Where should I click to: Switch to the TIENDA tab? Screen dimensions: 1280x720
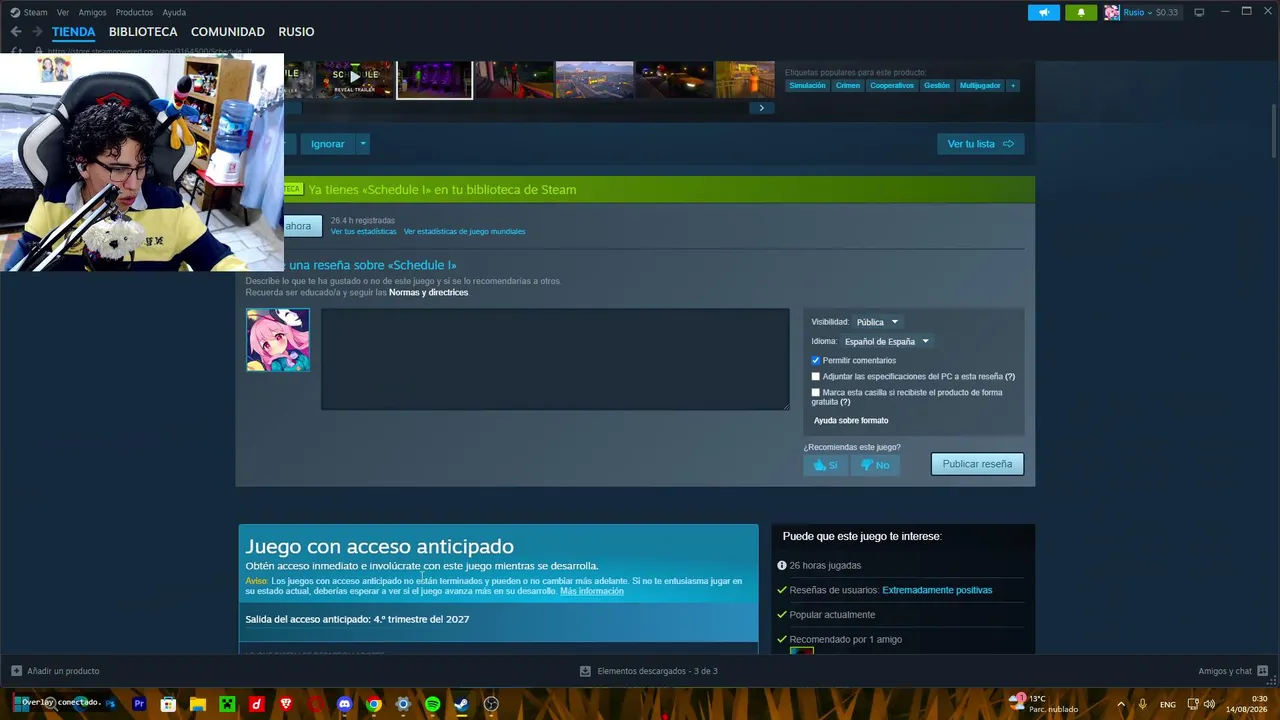tap(74, 32)
